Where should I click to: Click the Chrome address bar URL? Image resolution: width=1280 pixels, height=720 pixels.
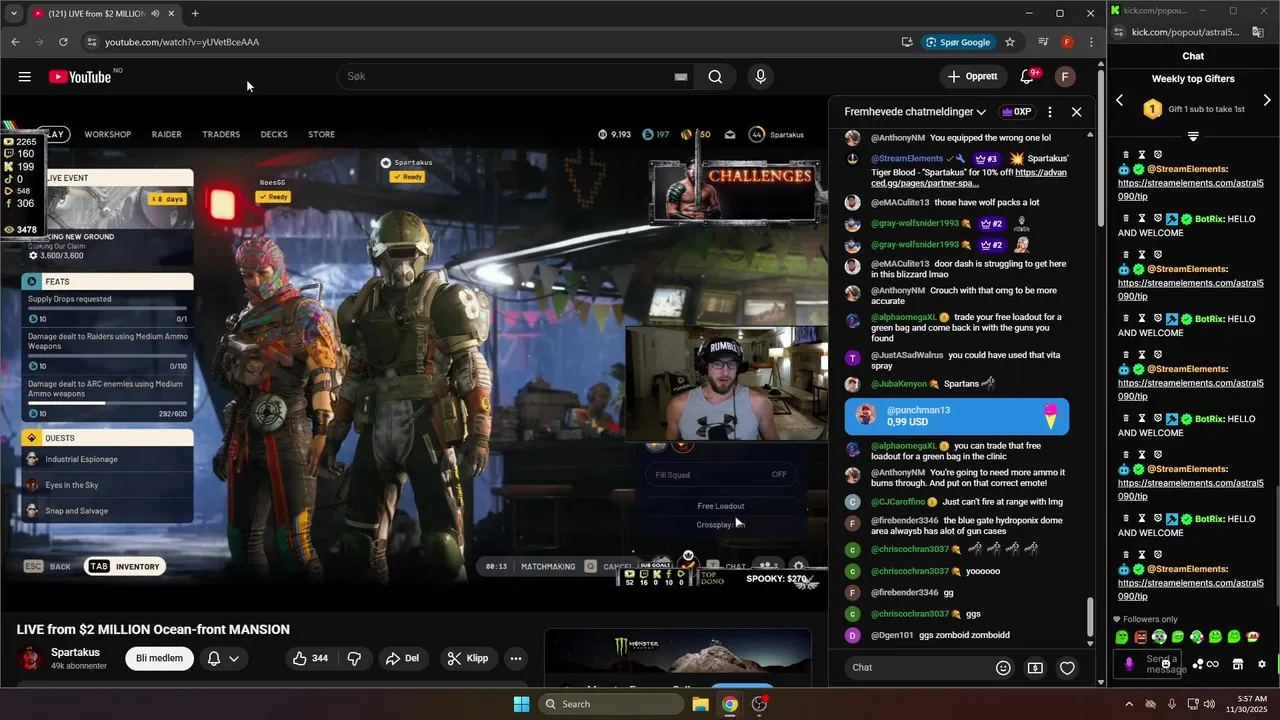pyautogui.click(x=182, y=42)
